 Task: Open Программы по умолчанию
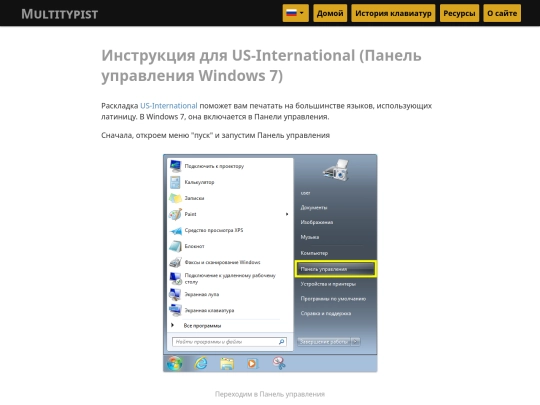tap(333, 299)
